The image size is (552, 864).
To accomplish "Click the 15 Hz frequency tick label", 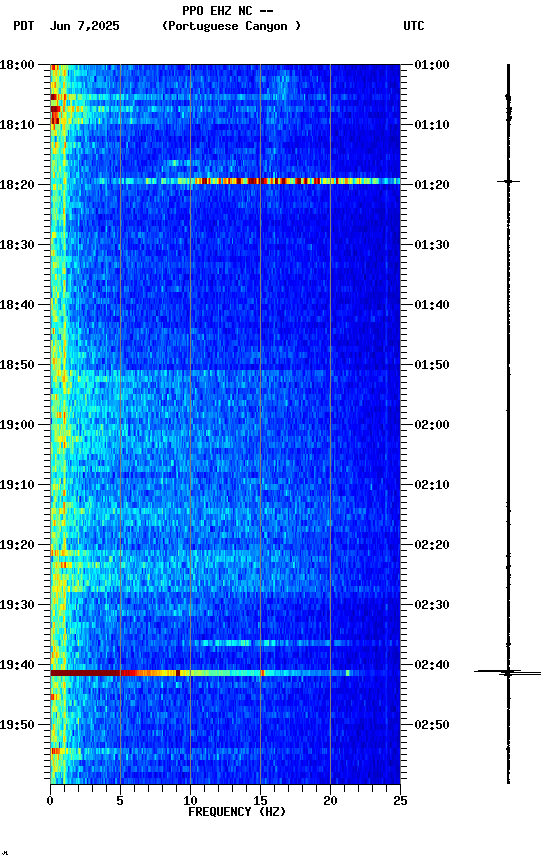I will 260,801.
